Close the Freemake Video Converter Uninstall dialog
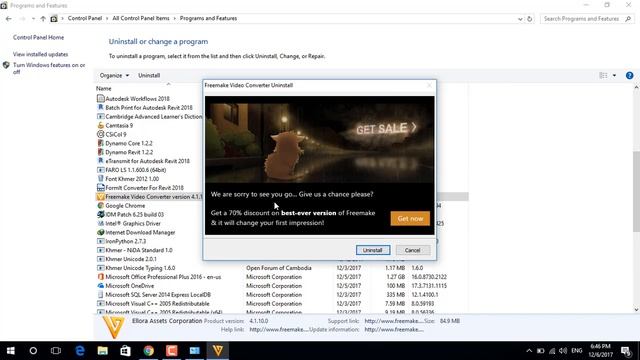640x360 pixels. coord(429,85)
